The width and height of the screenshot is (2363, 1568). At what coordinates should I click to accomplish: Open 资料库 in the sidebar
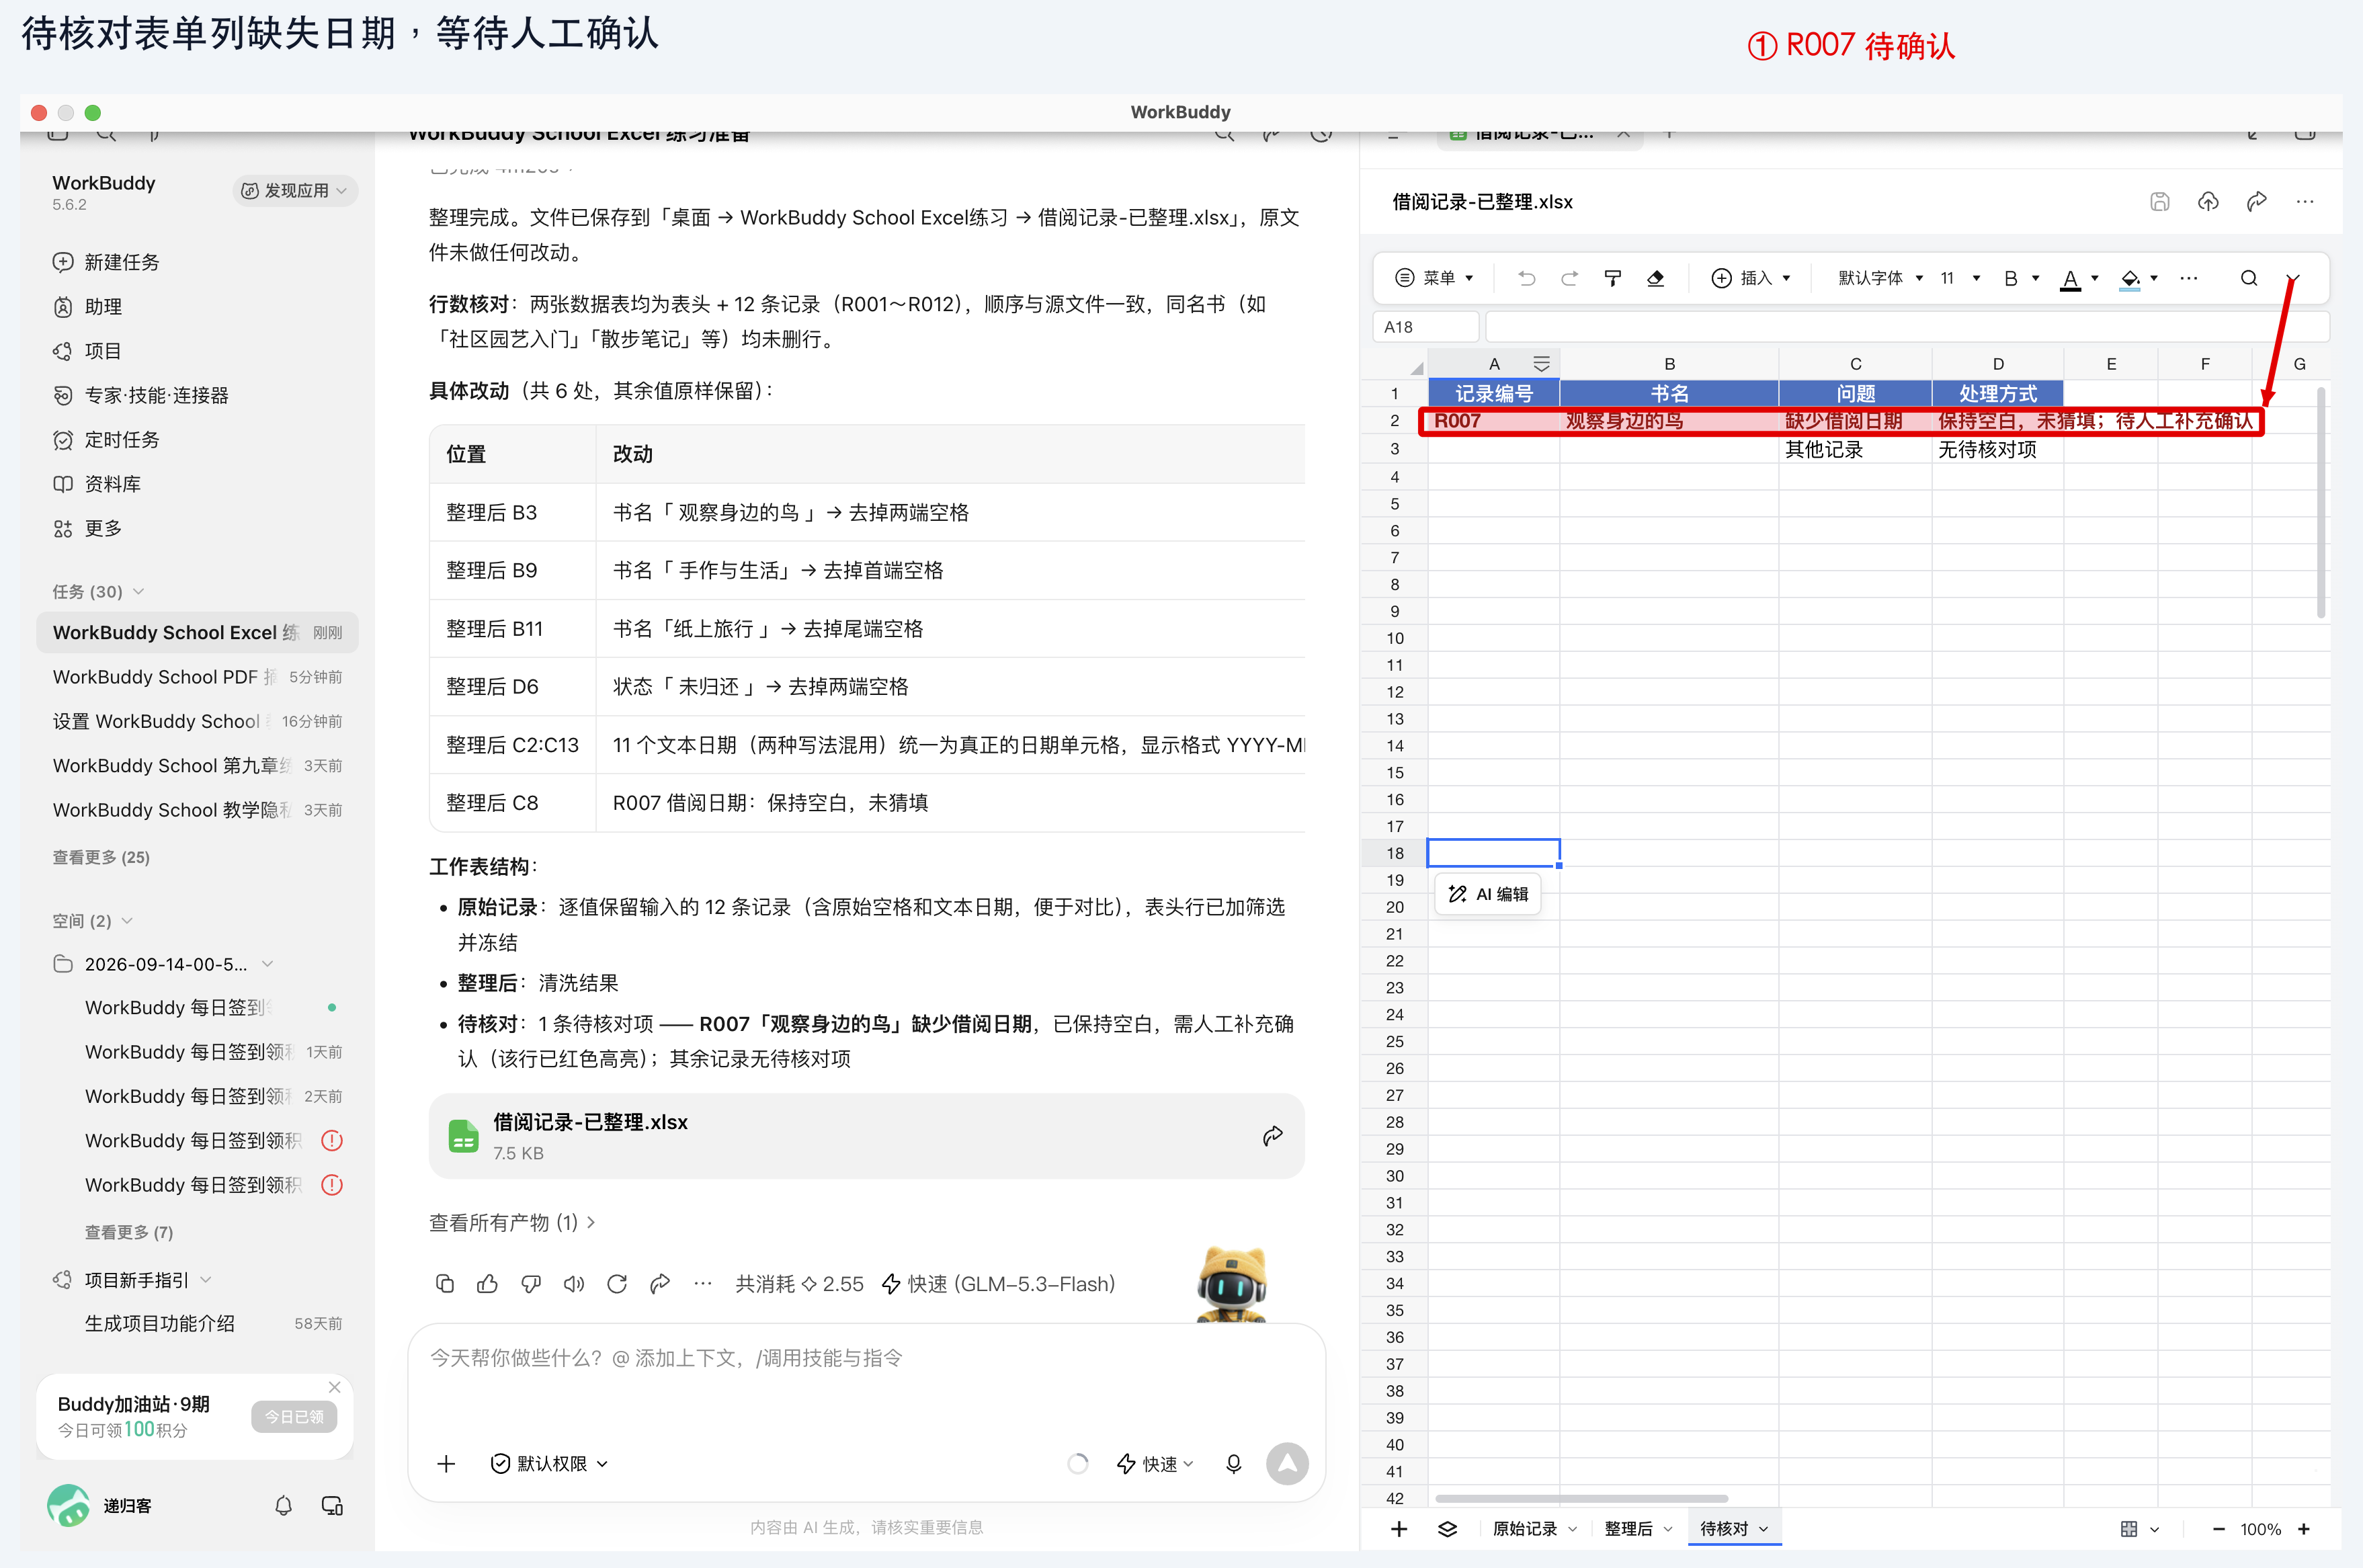point(97,484)
